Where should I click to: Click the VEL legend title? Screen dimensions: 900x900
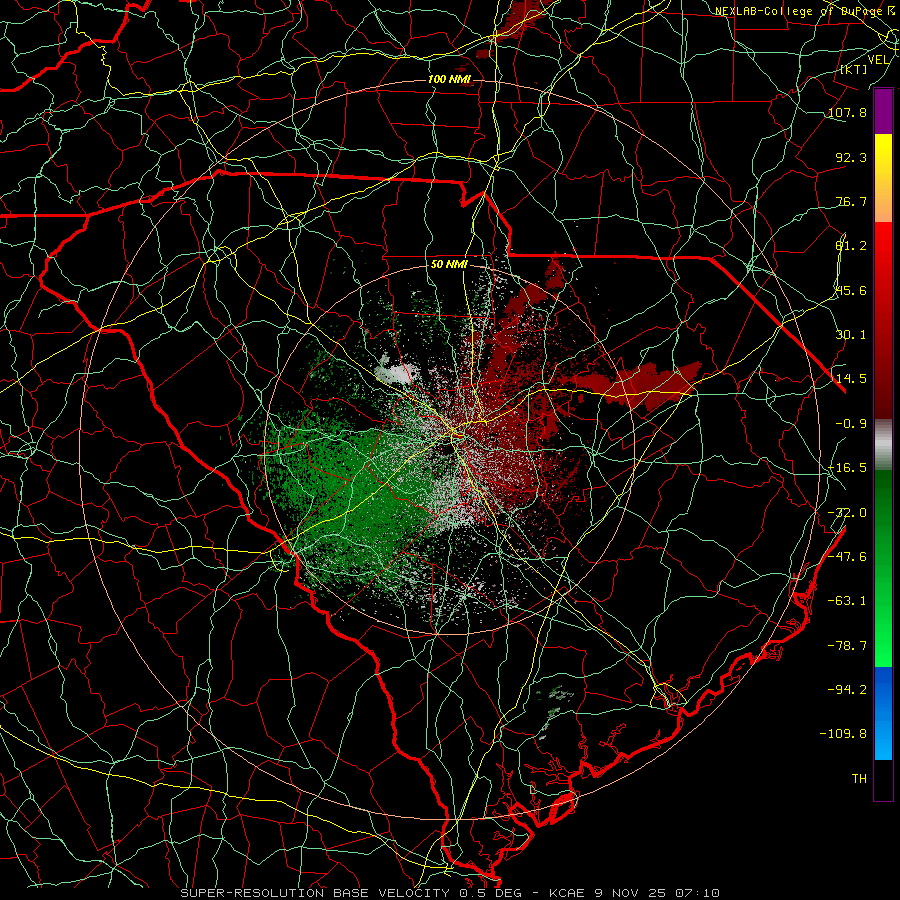[x=879, y=60]
